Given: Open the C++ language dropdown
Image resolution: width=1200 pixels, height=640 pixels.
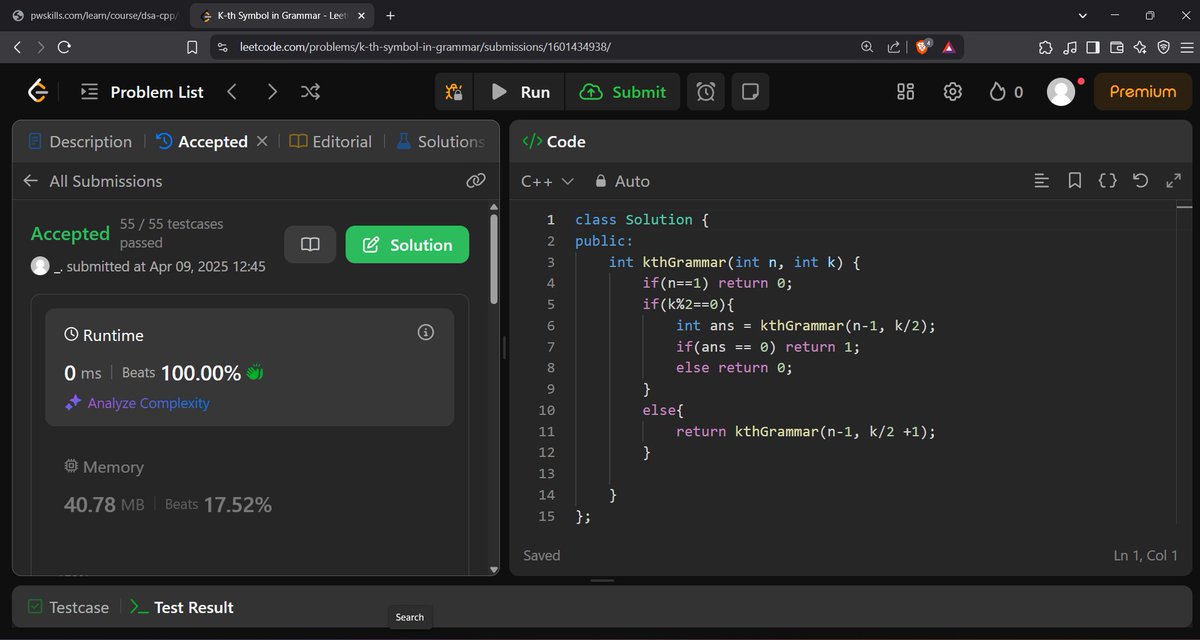Looking at the screenshot, I should click(547, 181).
